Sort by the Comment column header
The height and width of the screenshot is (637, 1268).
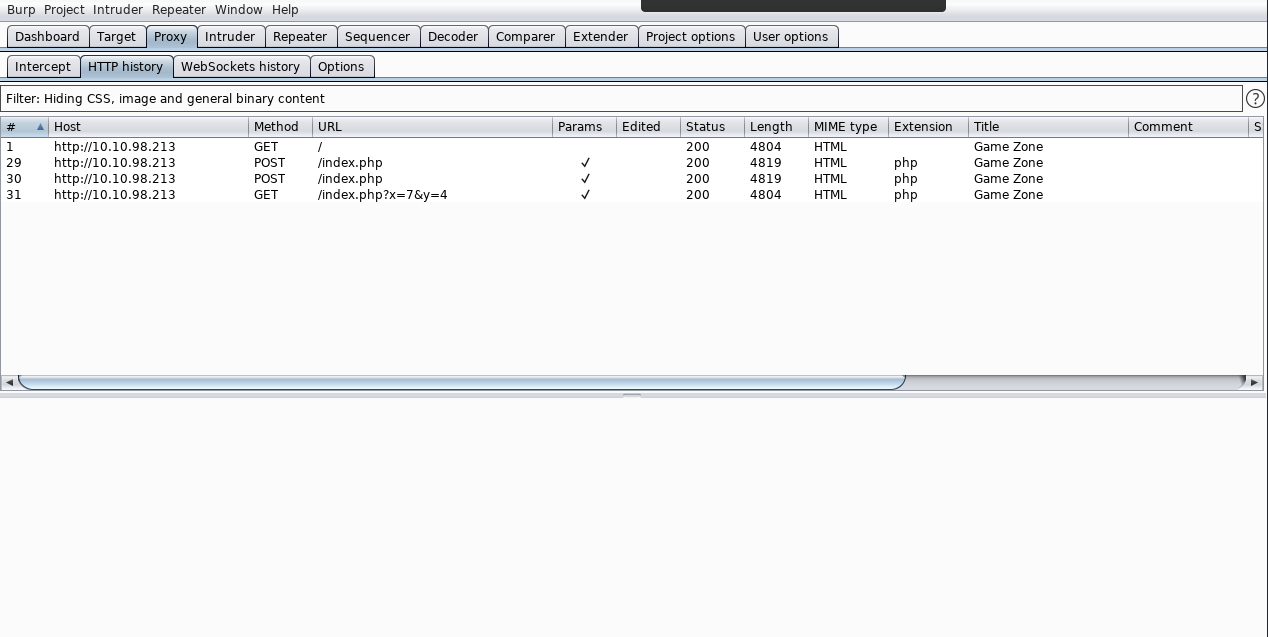[x=1189, y=127]
